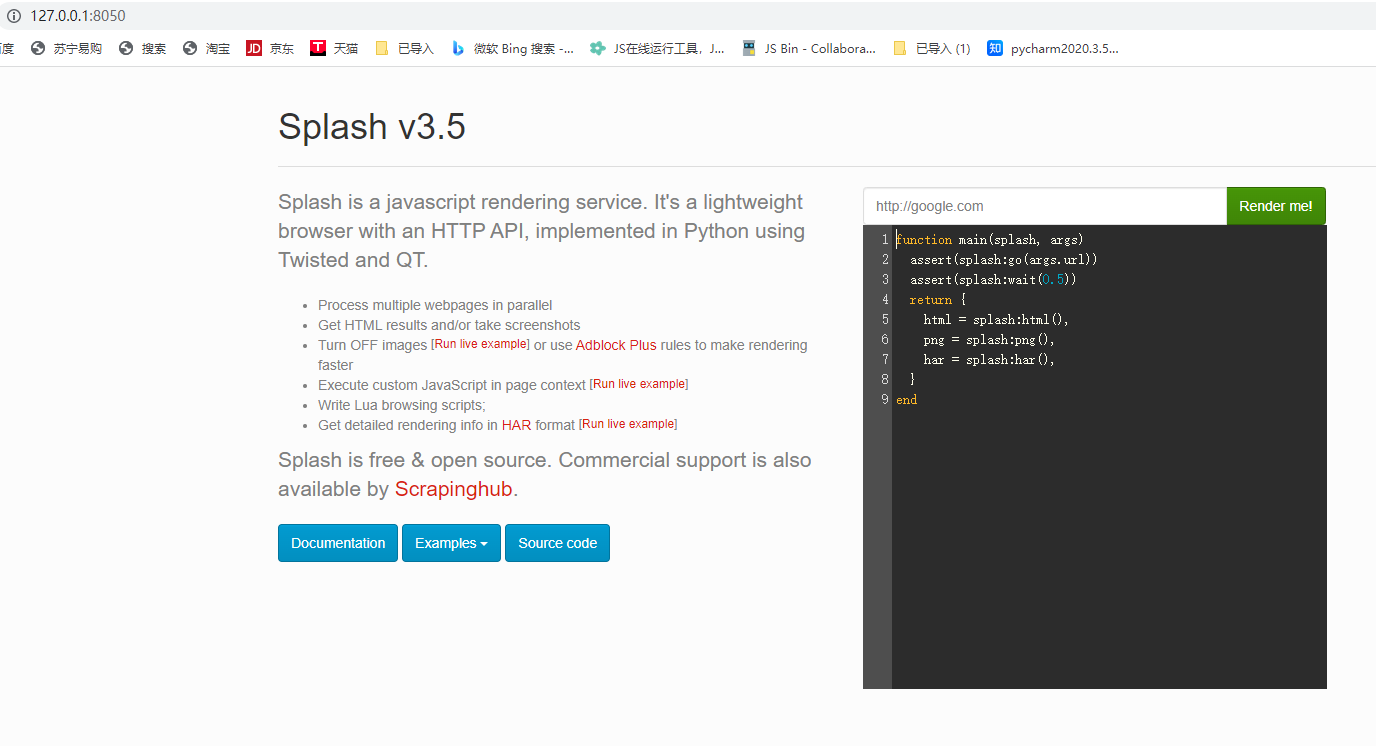
Task: Run live example for custom JavaScript
Action: point(639,384)
